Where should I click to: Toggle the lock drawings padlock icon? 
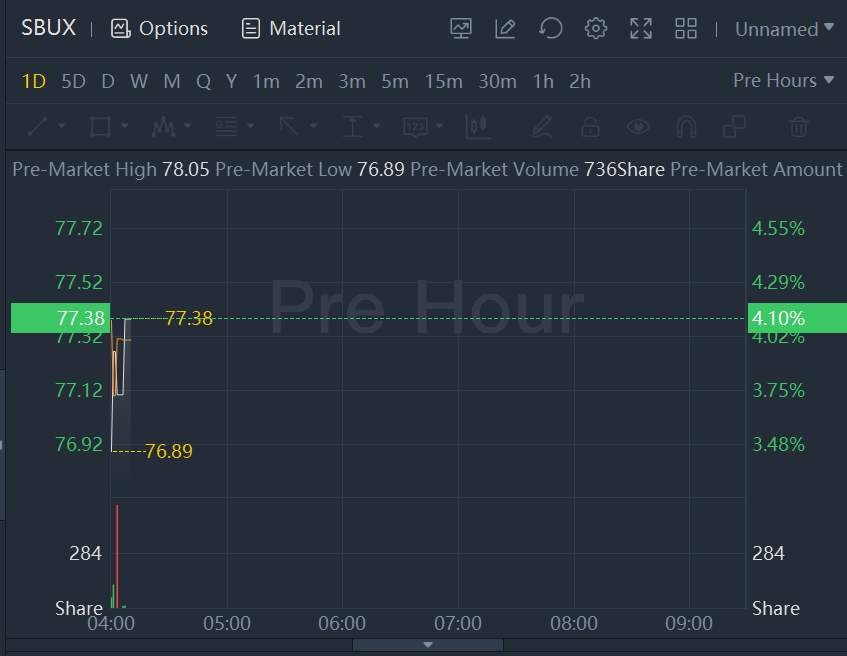[590, 127]
